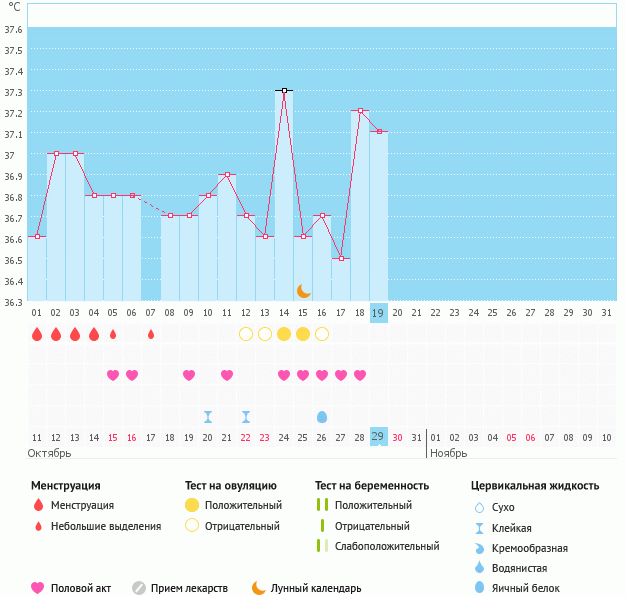Click the egg white fluid drop on day 16
Viewport: 626px width, 595px height.
click(322, 416)
